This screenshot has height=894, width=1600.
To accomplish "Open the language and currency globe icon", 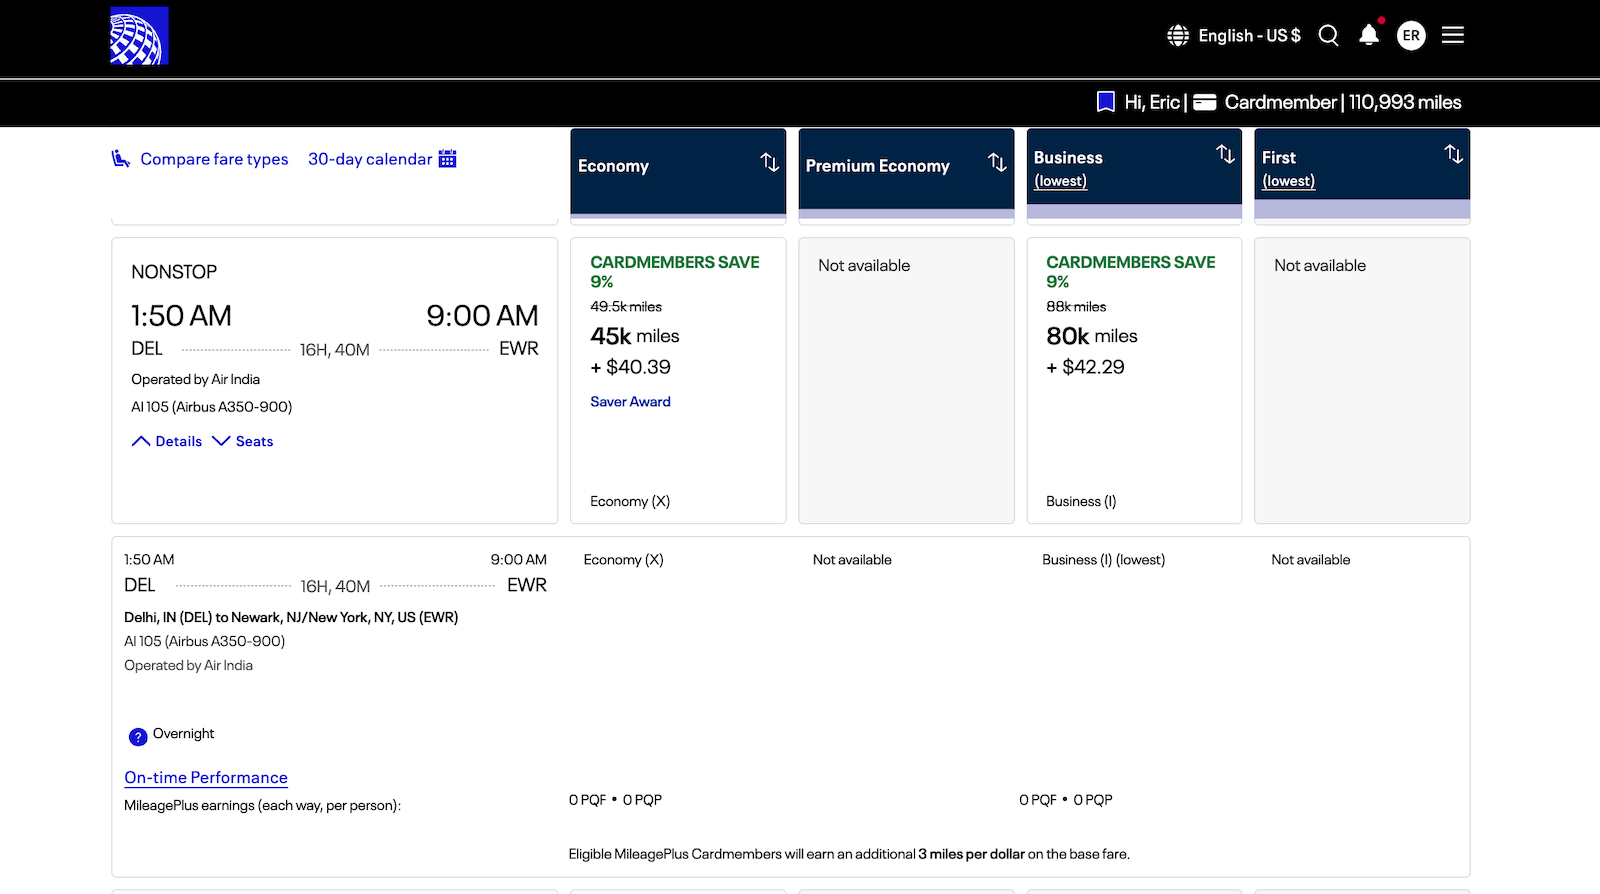I will [x=1178, y=36].
